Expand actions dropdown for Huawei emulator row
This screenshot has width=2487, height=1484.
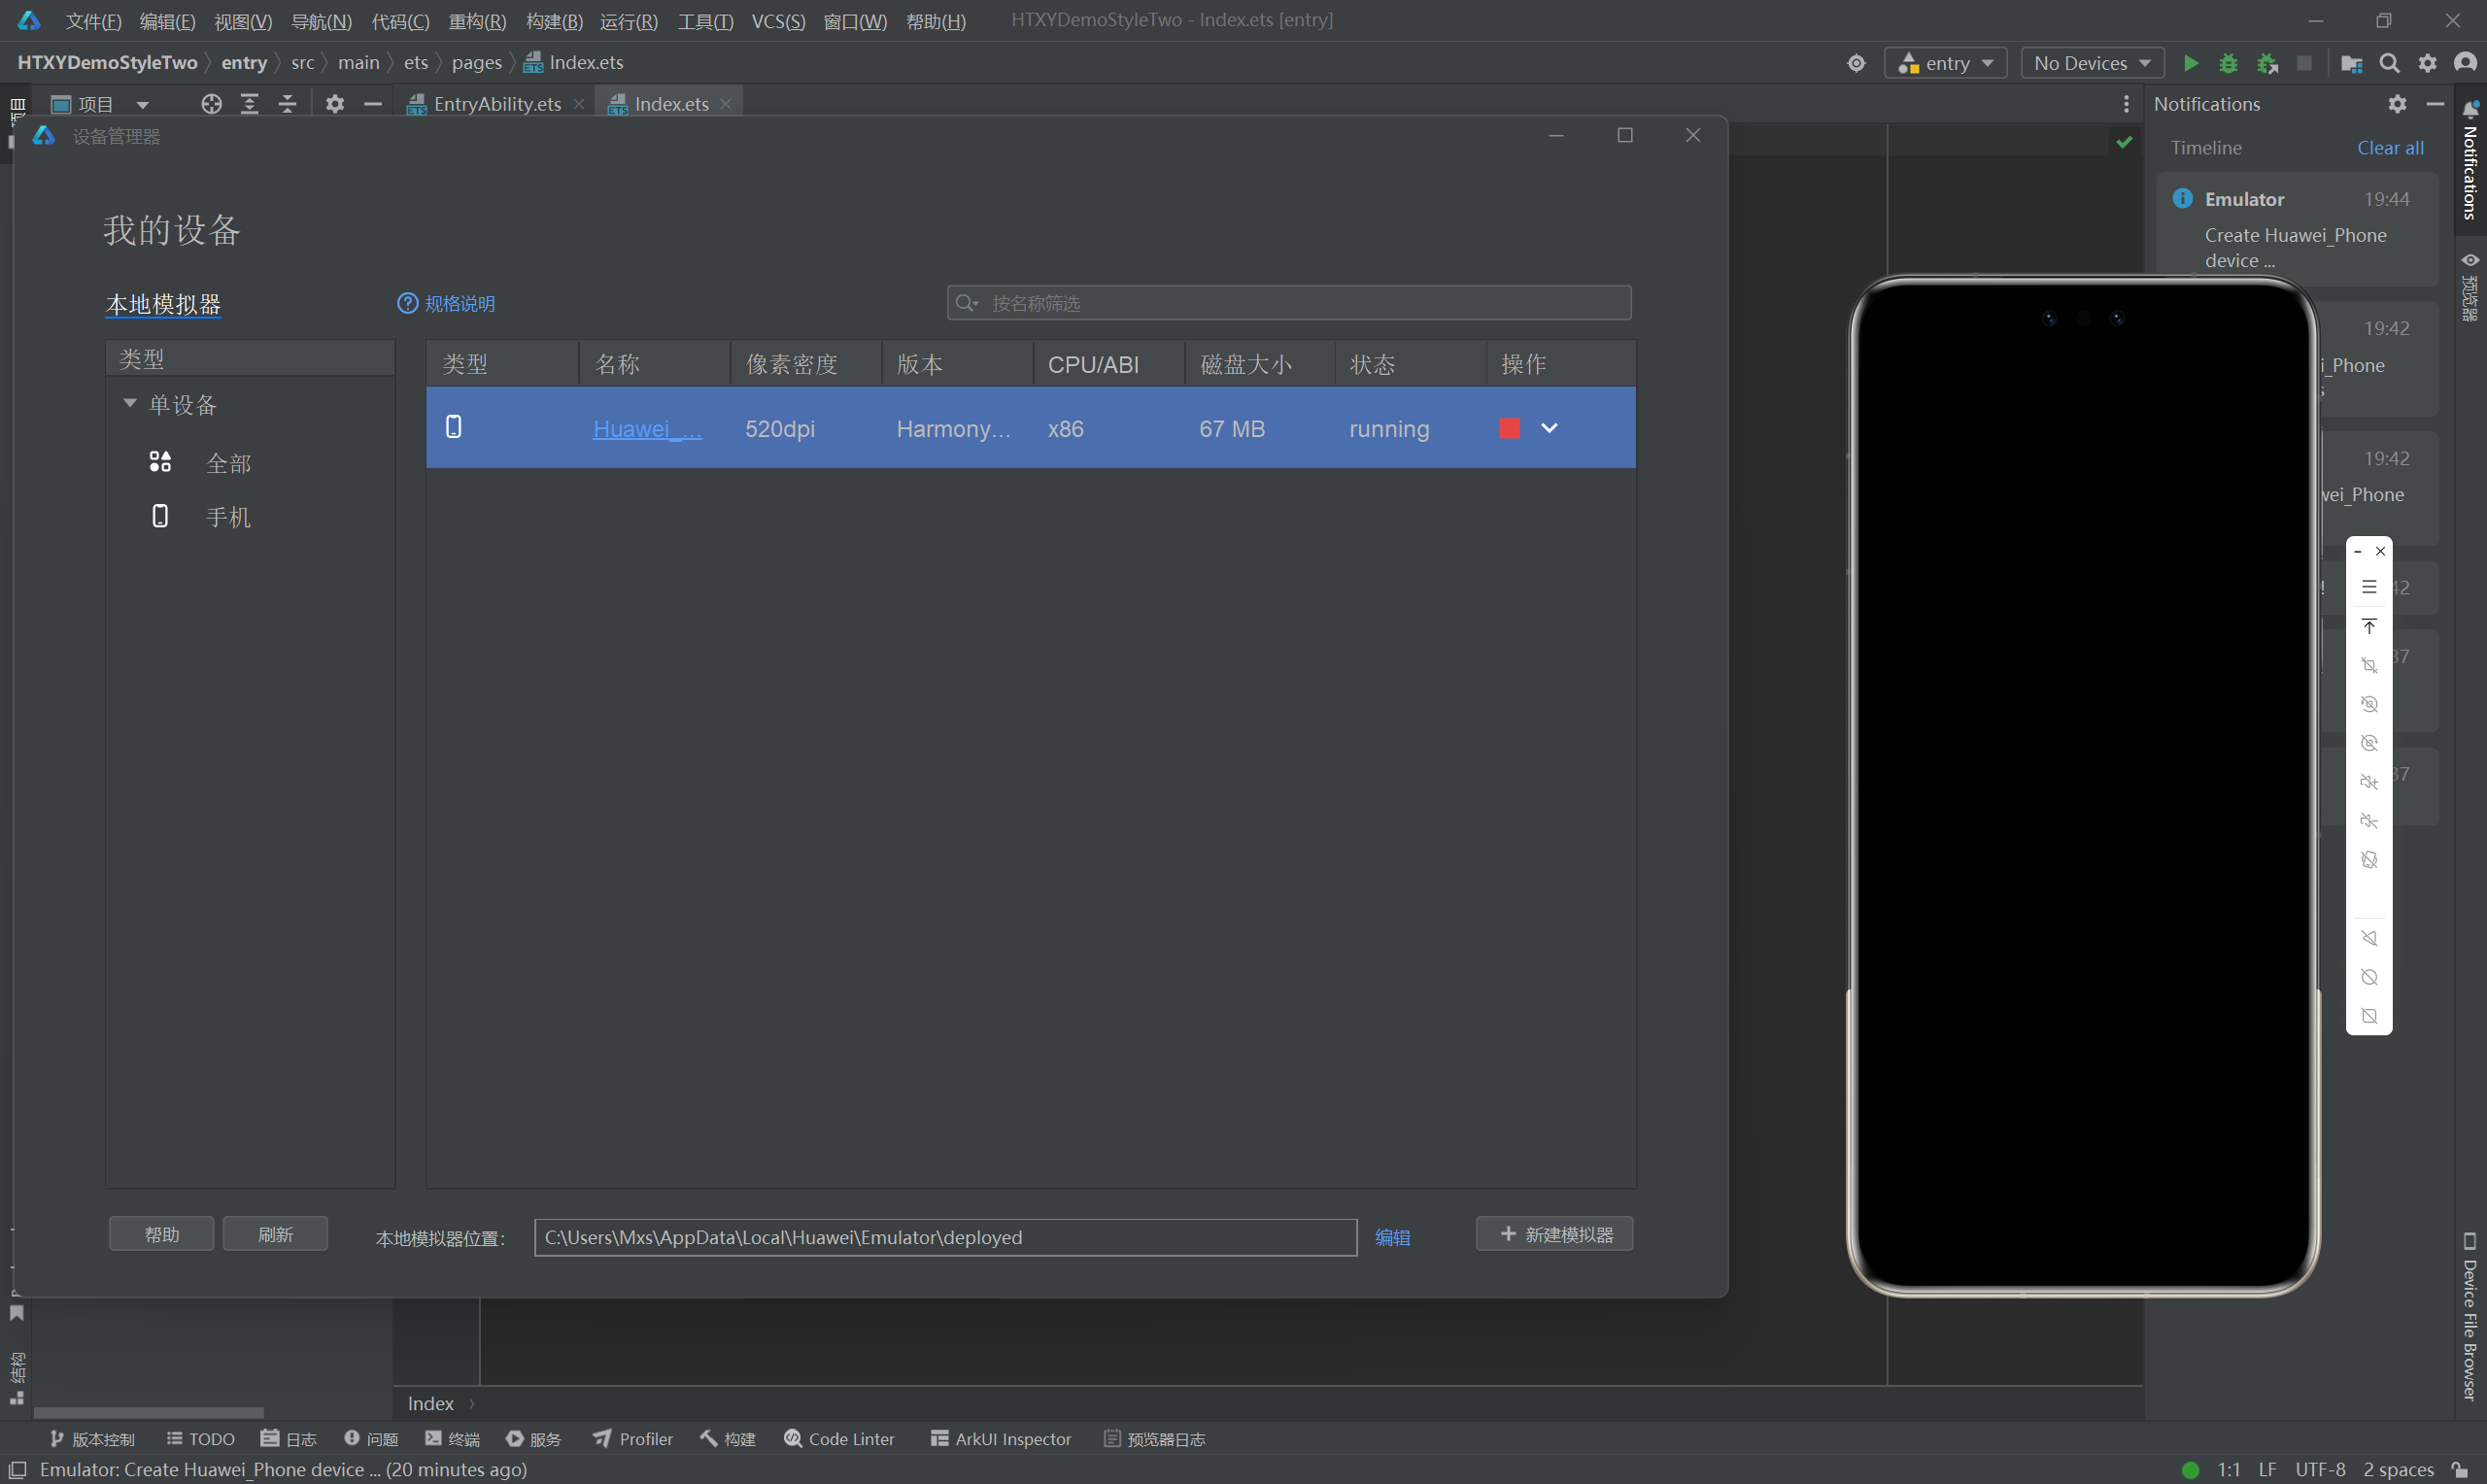point(1549,428)
